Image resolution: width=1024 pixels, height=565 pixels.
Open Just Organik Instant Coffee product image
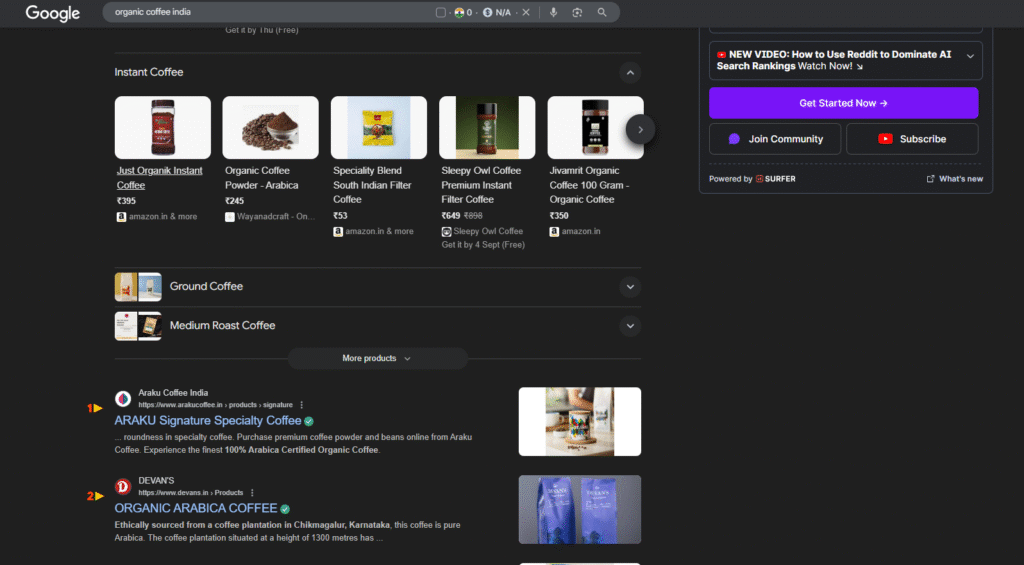tap(163, 127)
